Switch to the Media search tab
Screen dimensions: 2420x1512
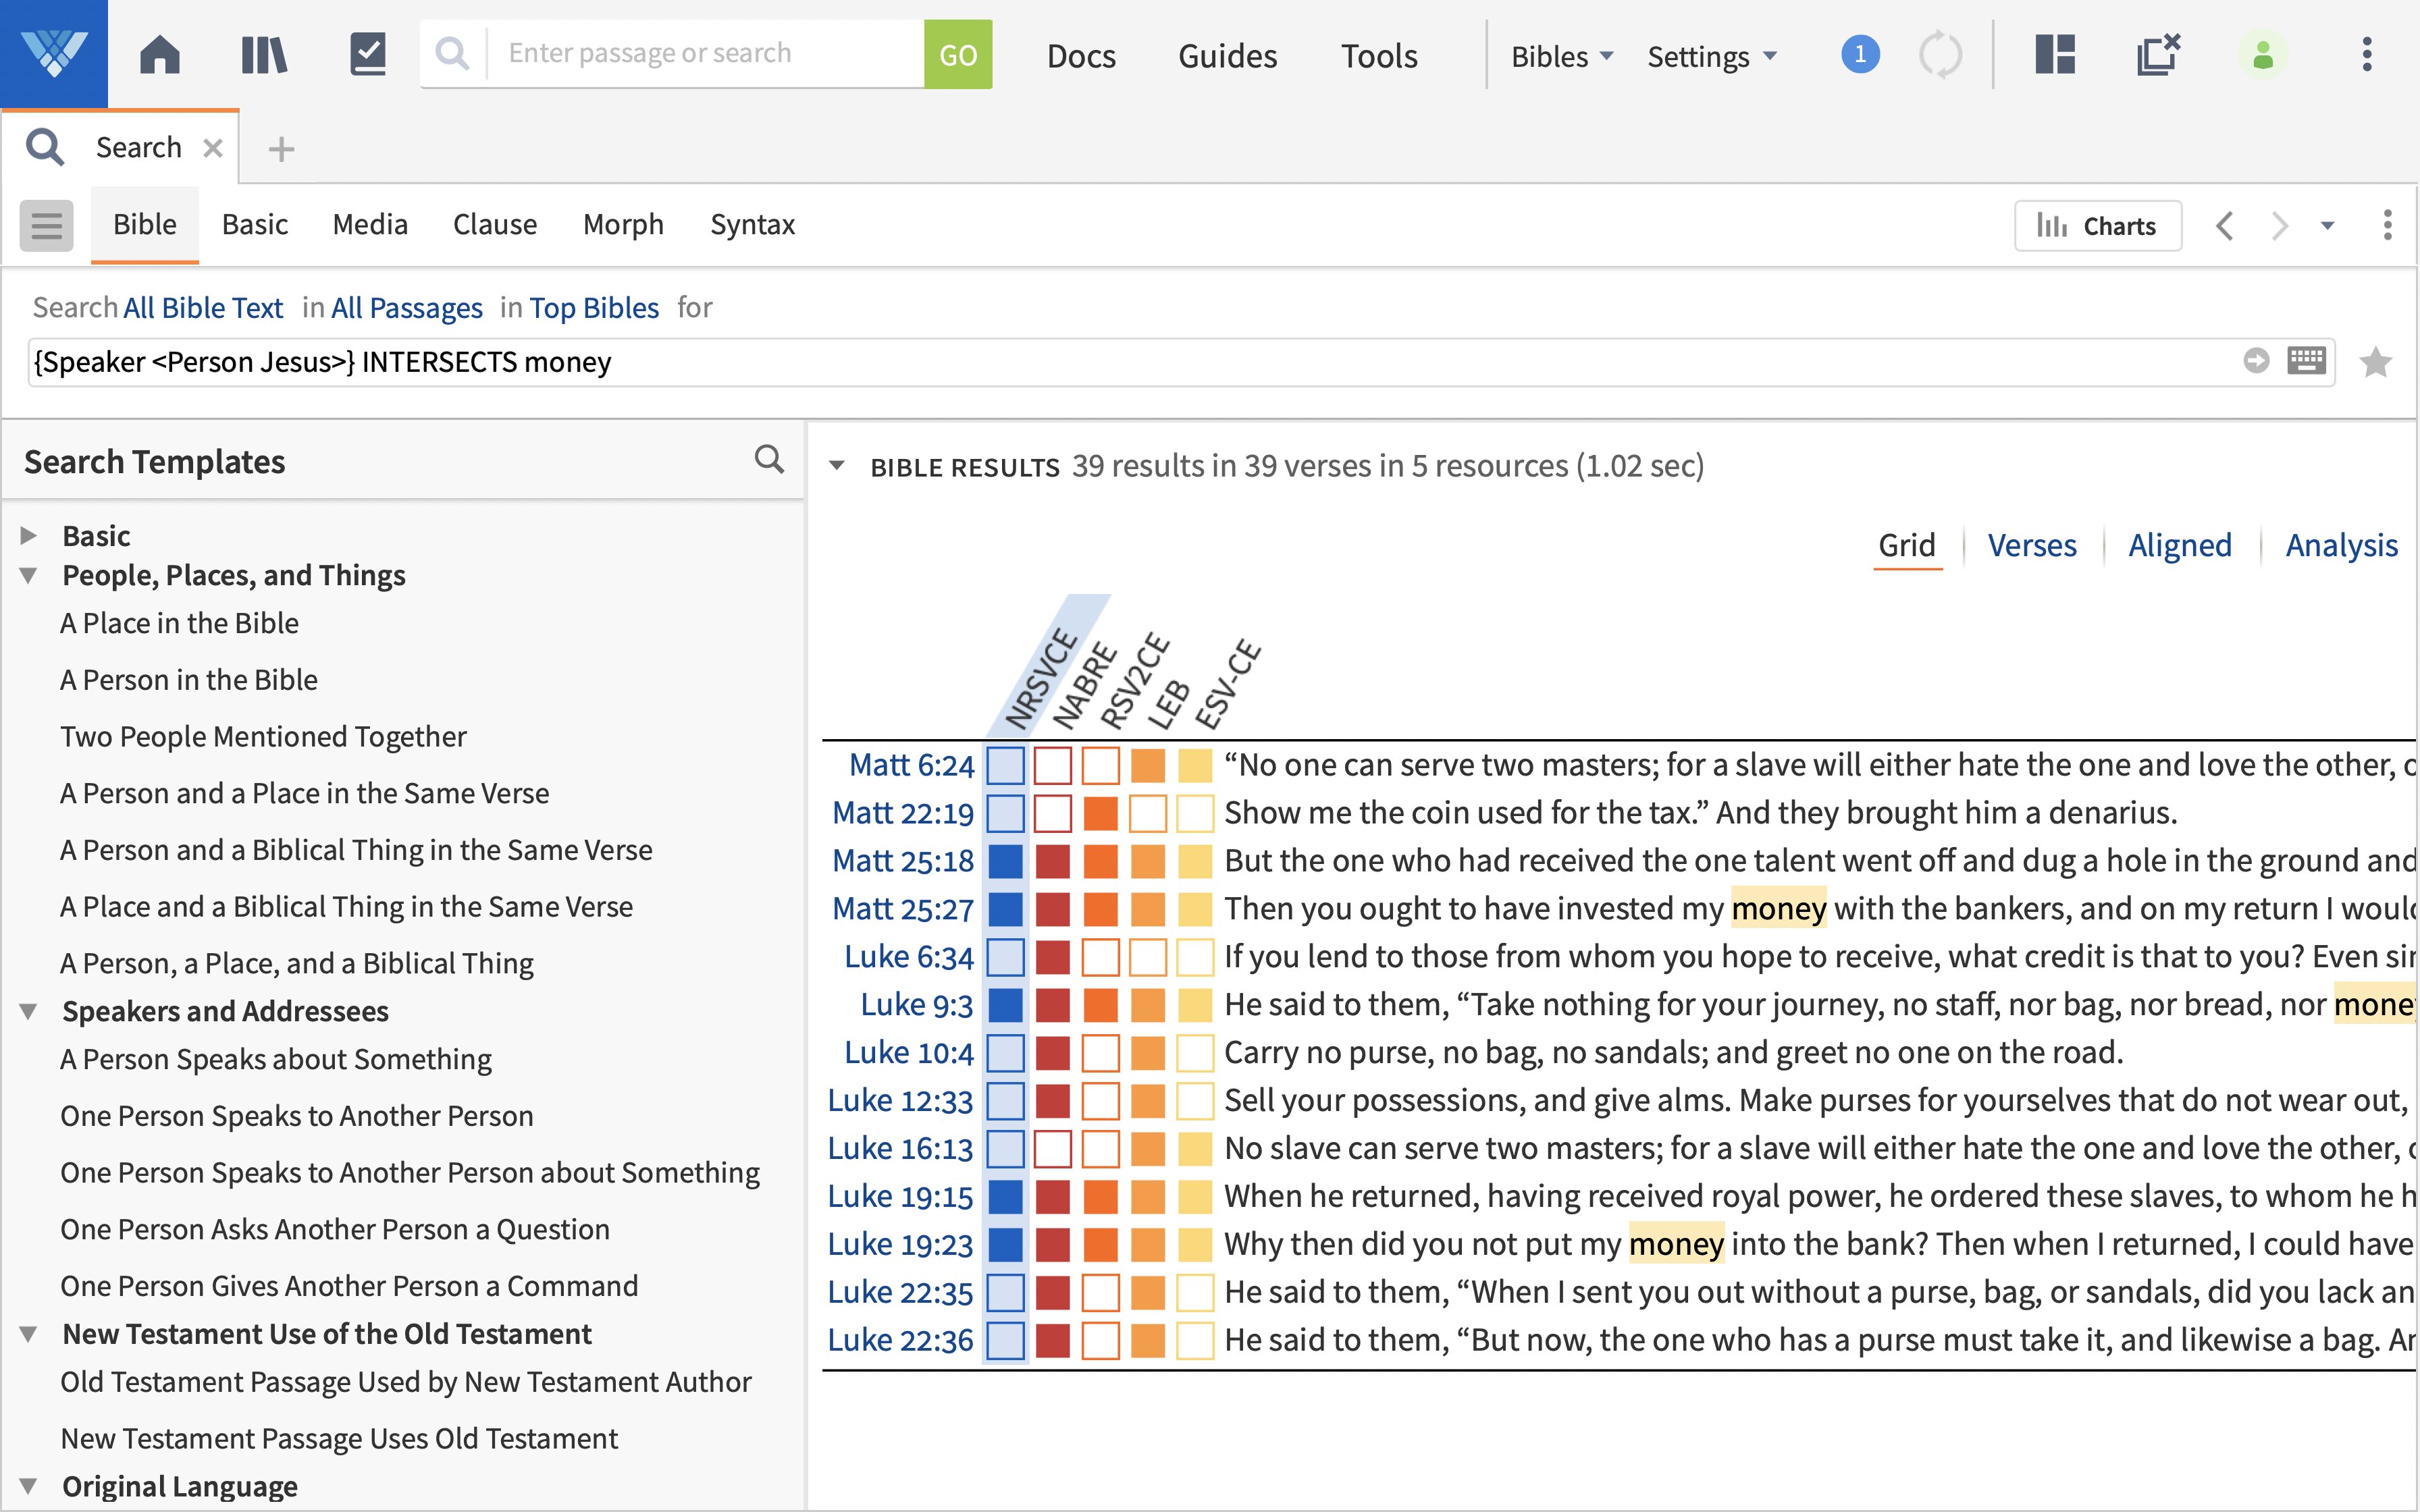370,224
